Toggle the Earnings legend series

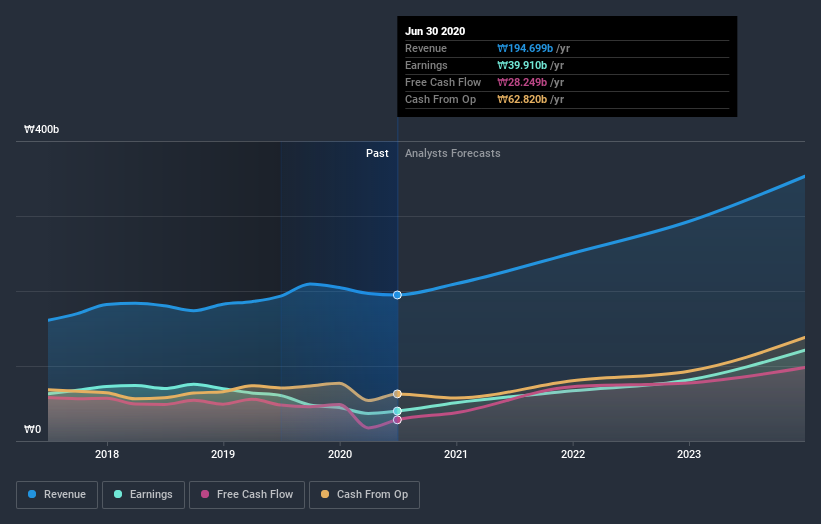tap(143, 495)
